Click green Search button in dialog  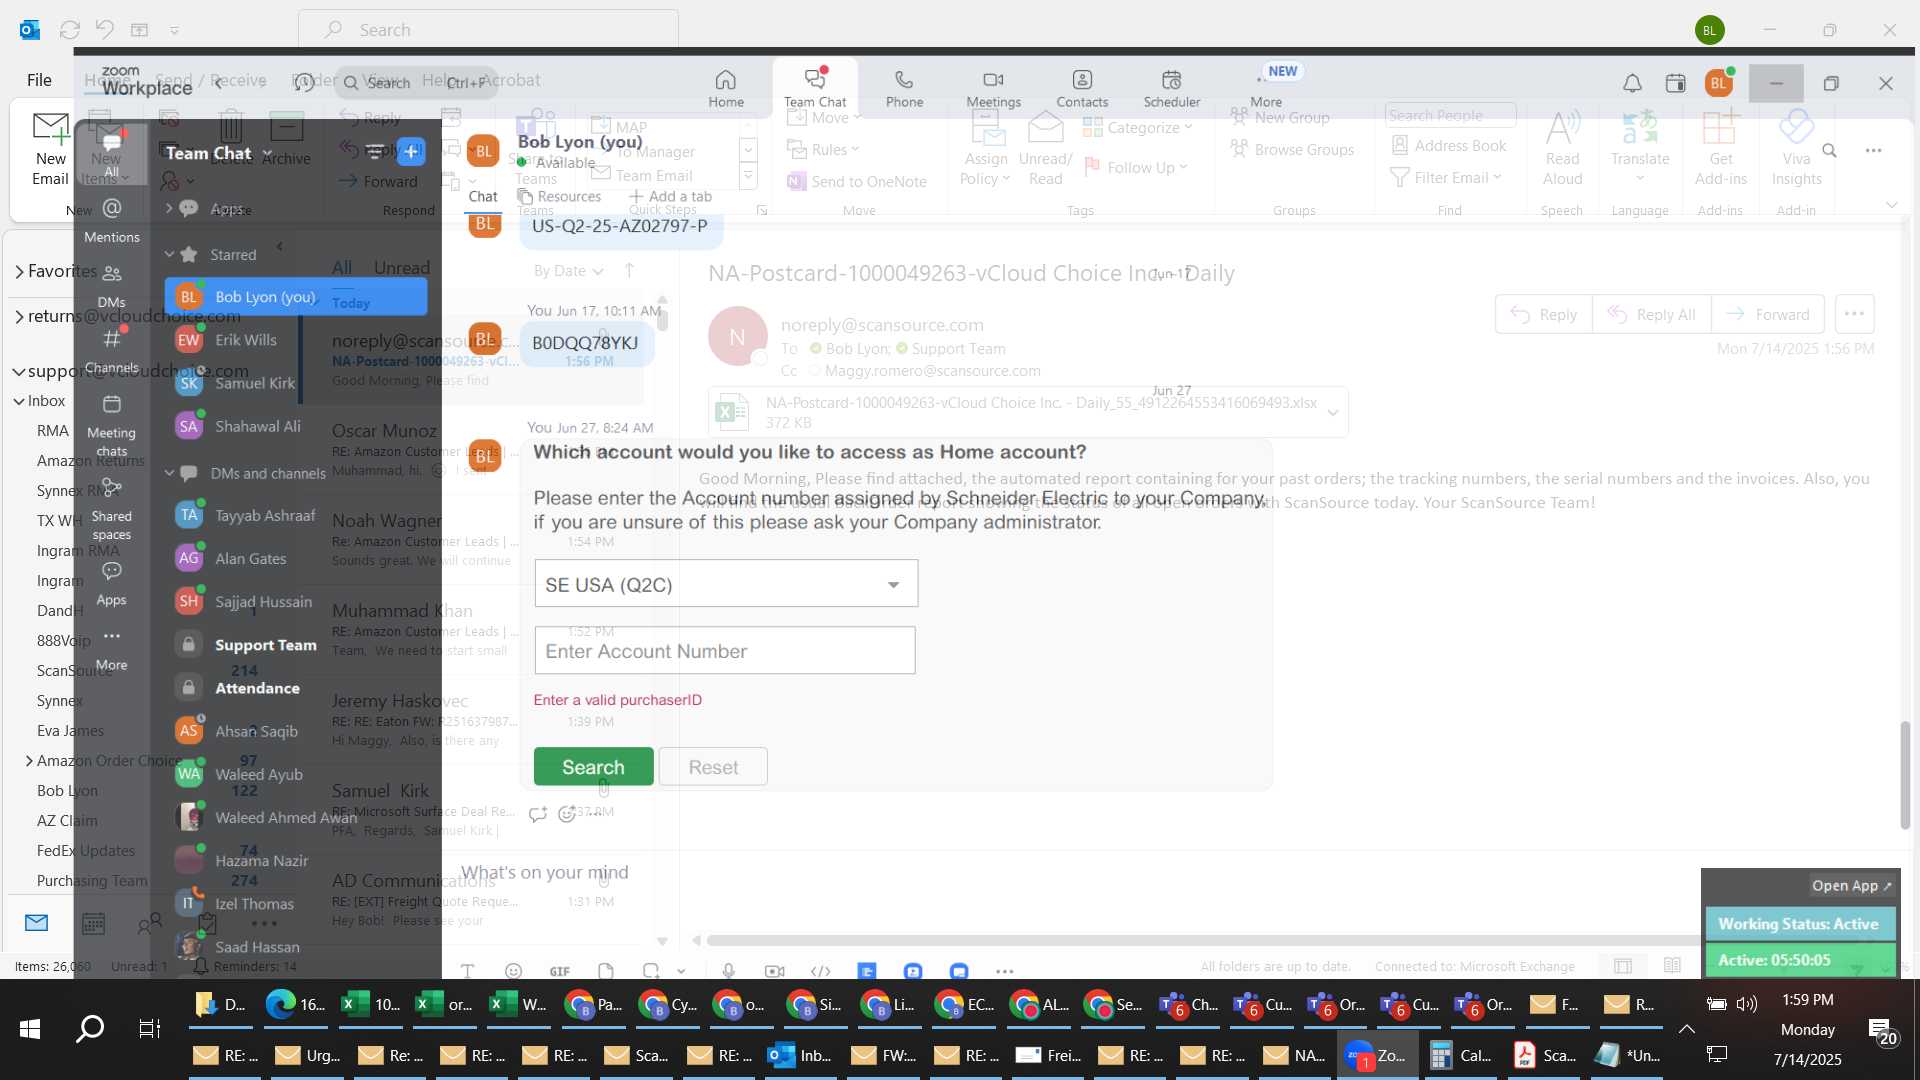(x=593, y=767)
